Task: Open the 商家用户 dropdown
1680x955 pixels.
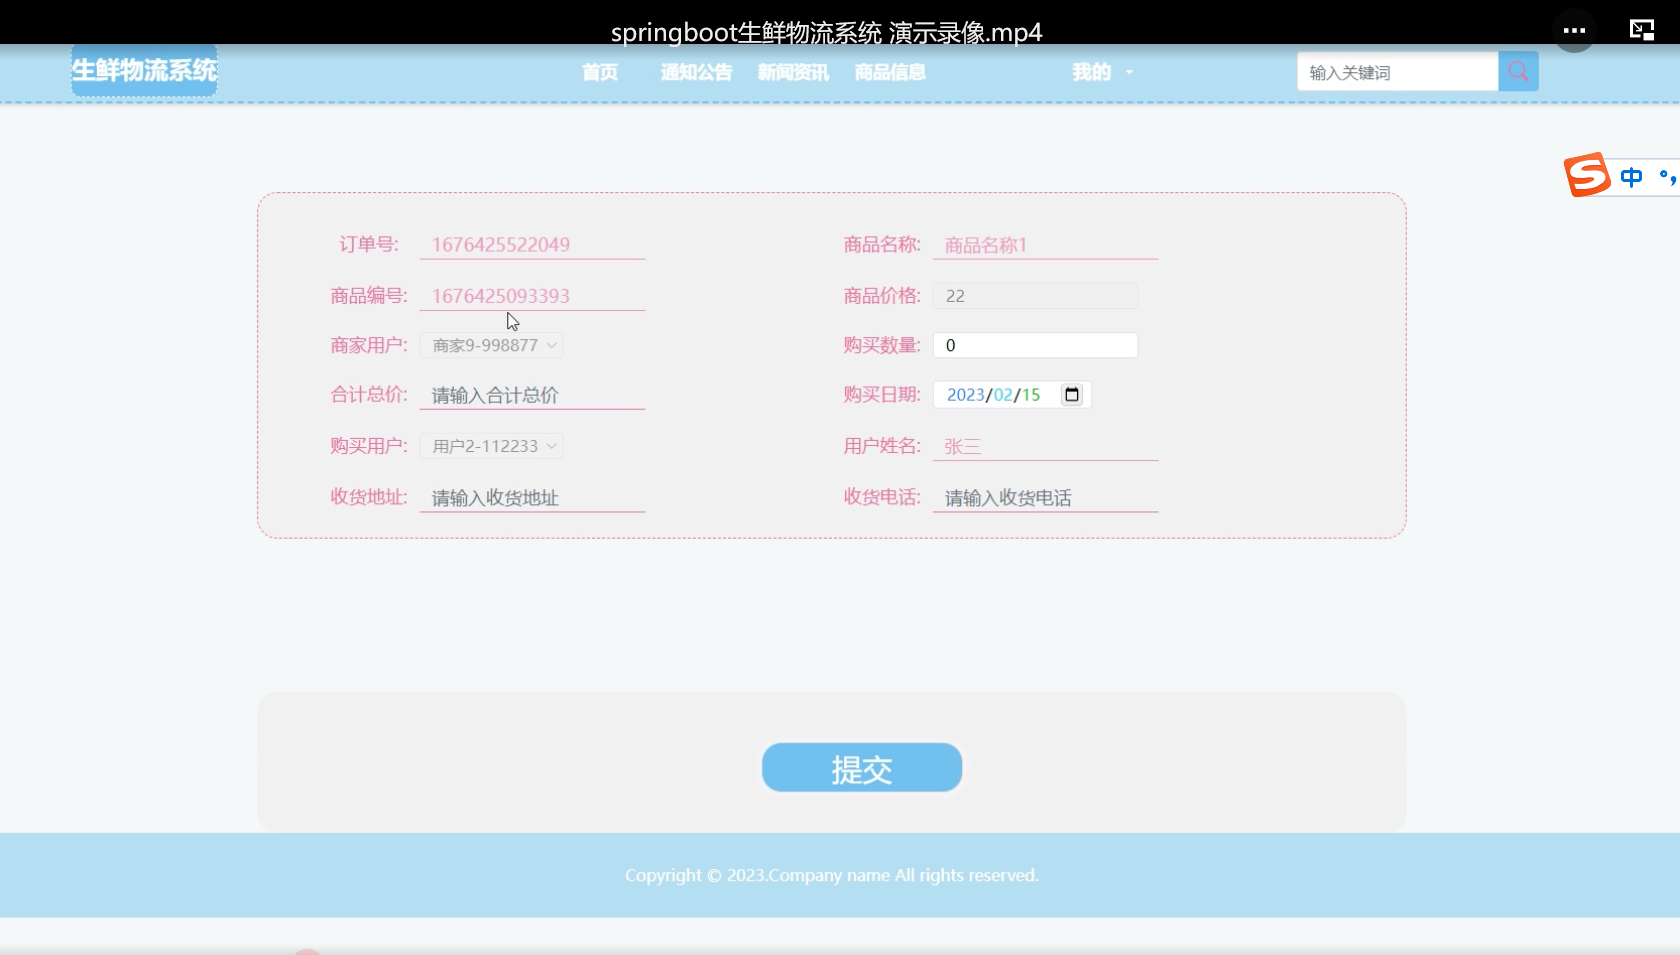Action: (492, 345)
